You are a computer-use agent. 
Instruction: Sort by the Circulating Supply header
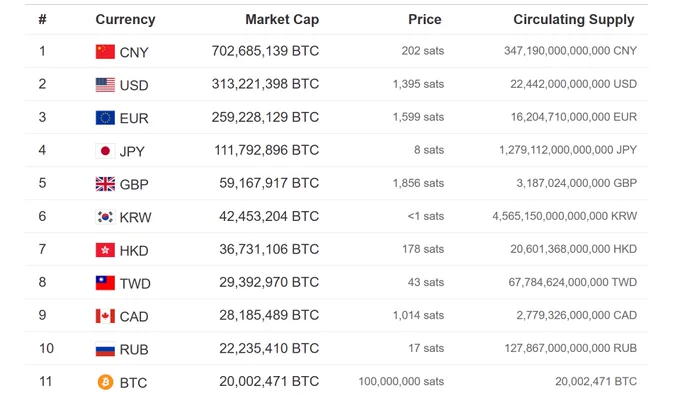574,20
